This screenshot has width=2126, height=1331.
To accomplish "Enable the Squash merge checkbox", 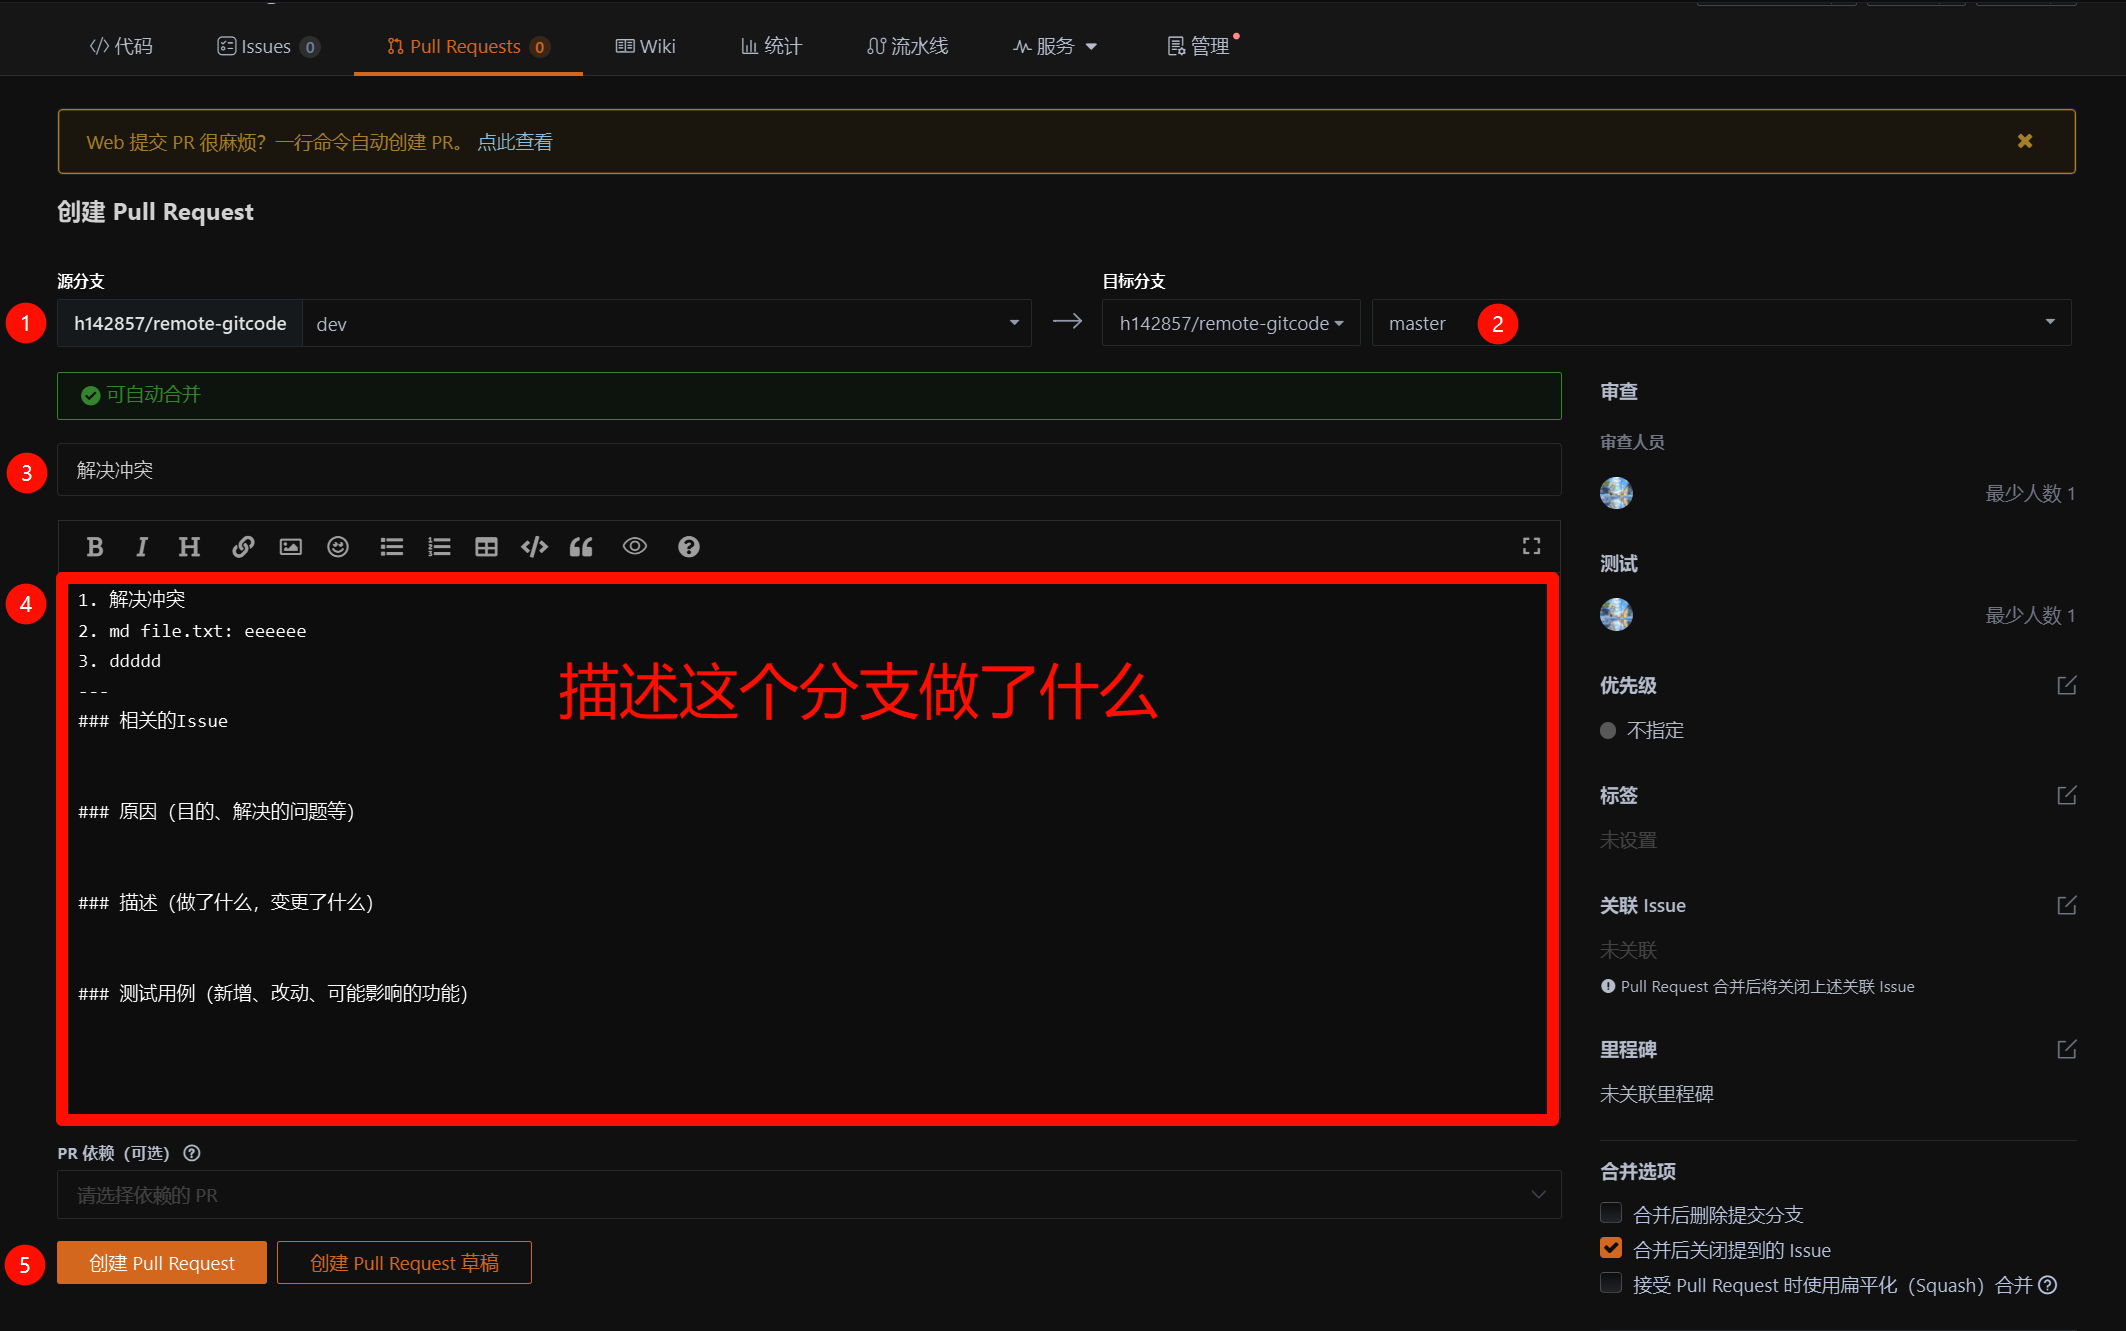I will [1611, 1283].
